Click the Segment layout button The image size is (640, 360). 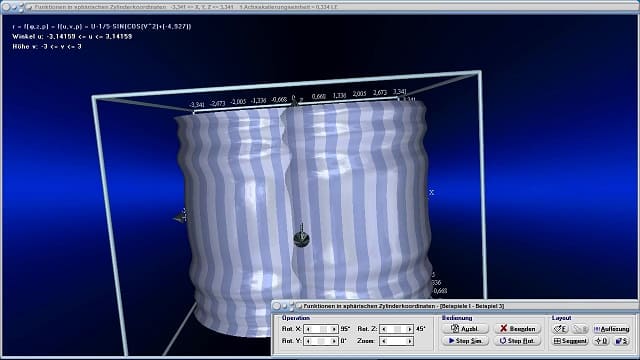(570, 341)
